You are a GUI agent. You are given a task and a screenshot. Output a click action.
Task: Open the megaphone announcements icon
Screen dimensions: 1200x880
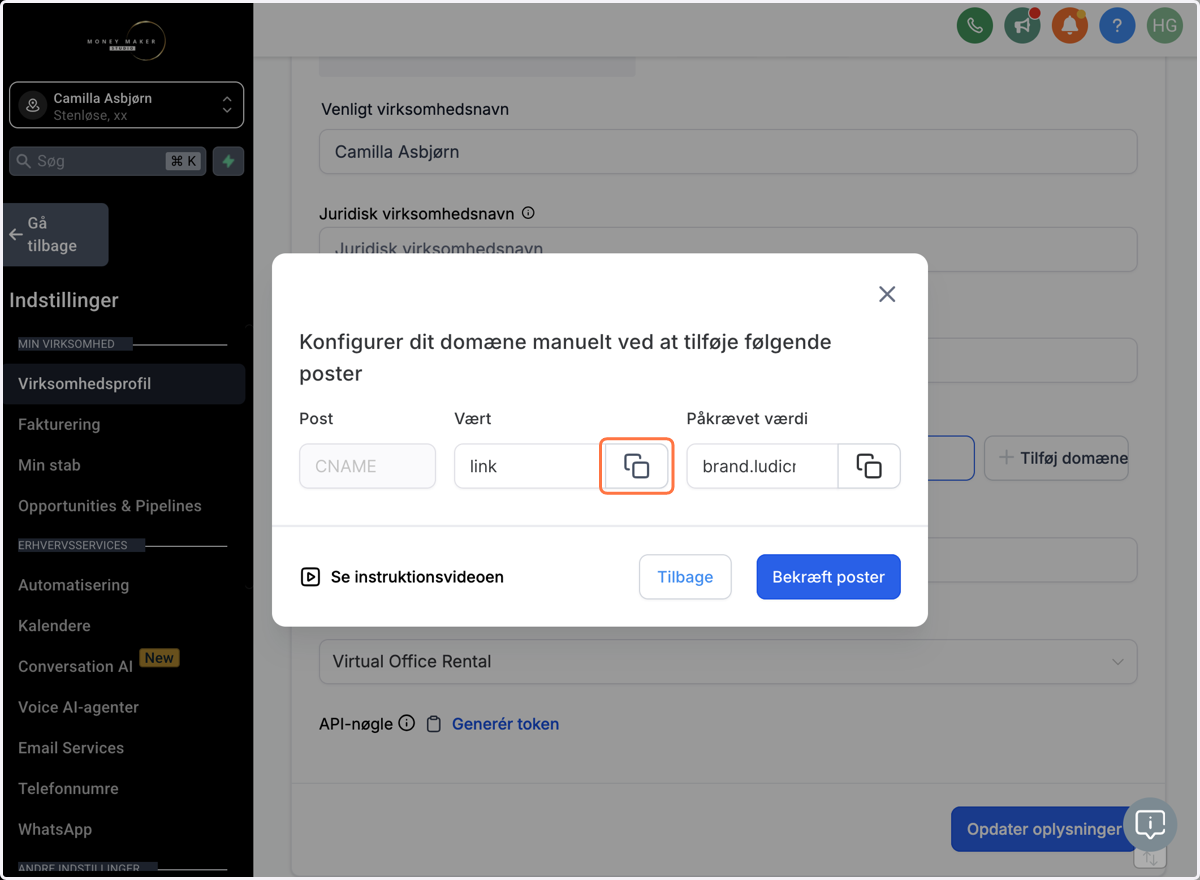click(x=1022, y=26)
